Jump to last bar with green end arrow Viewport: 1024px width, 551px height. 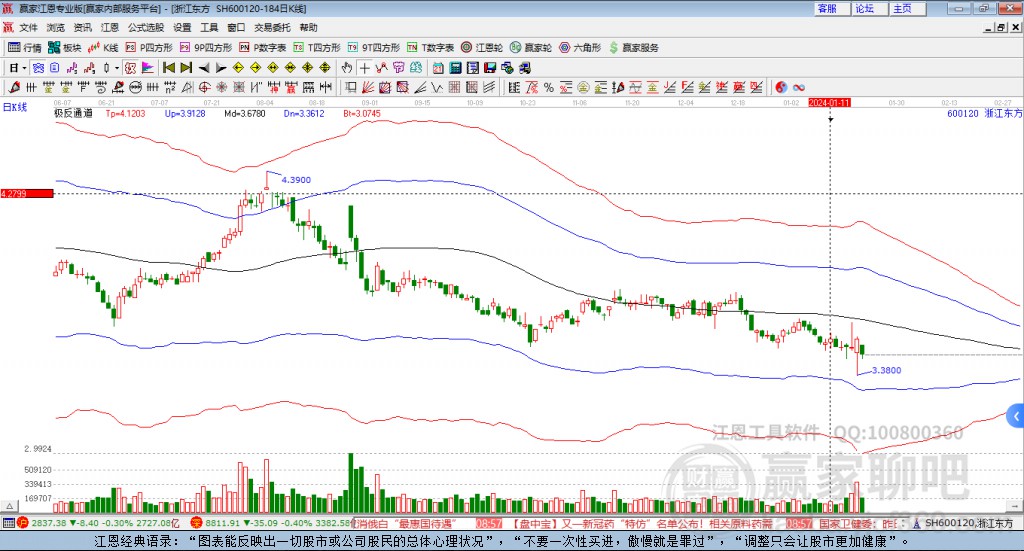[187, 68]
